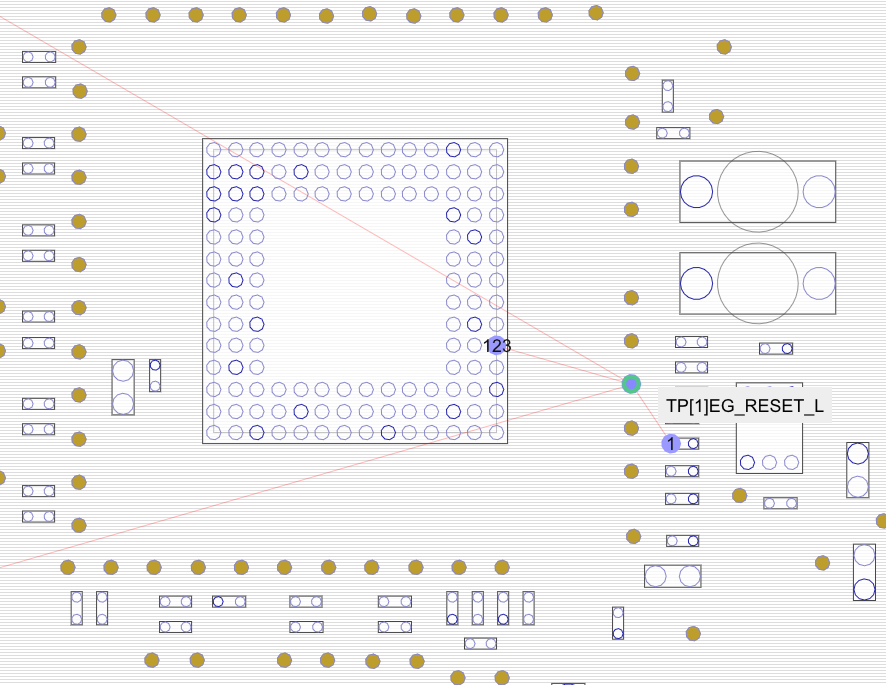The image size is (886, 685).
Task: Select left pad of the upper capacitor
Action: (697, 191)
